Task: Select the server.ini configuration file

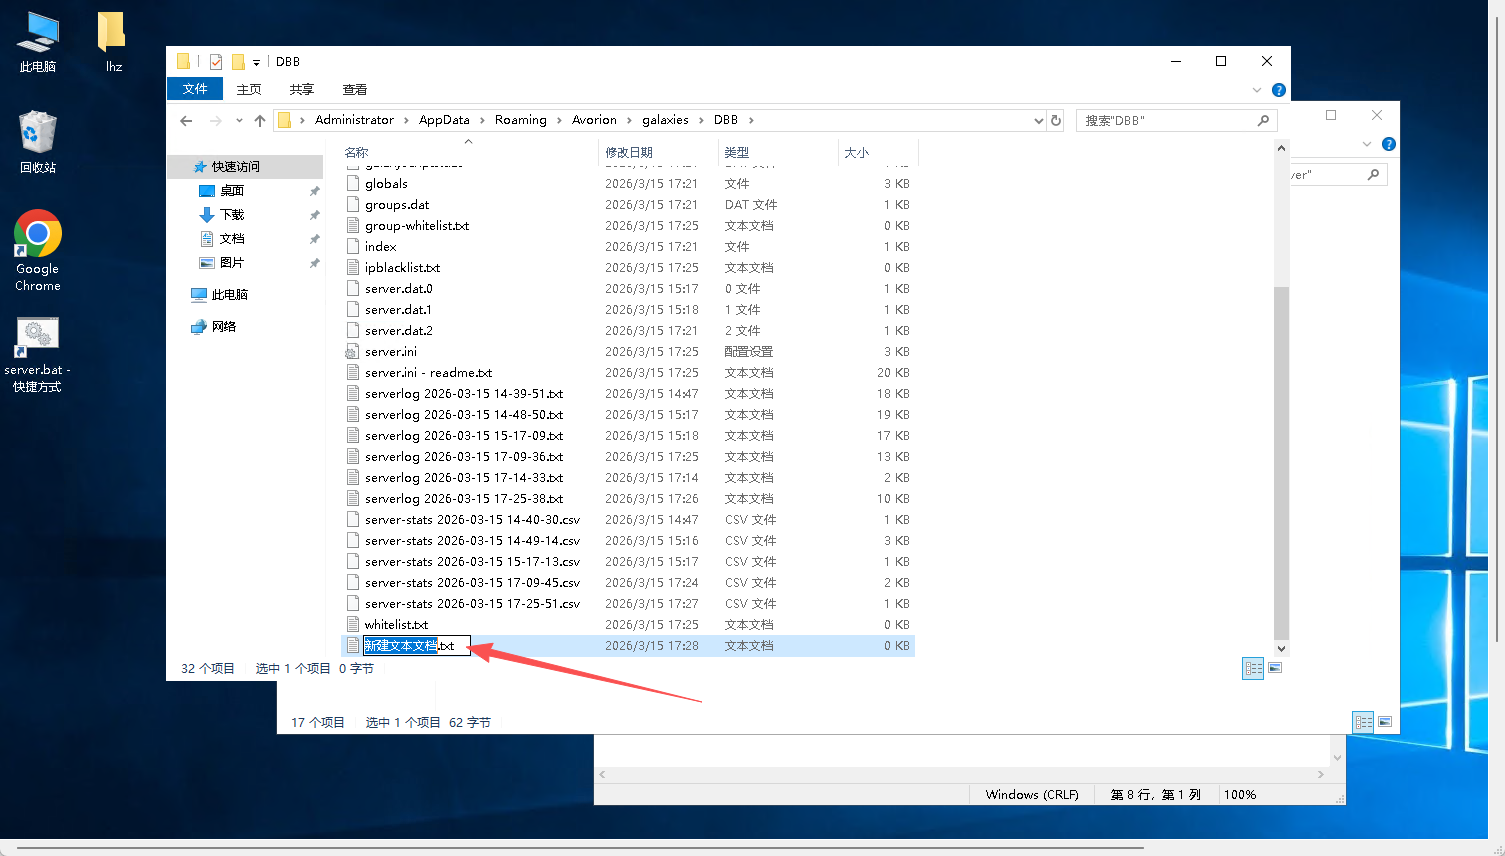Action: coord(391,352)
